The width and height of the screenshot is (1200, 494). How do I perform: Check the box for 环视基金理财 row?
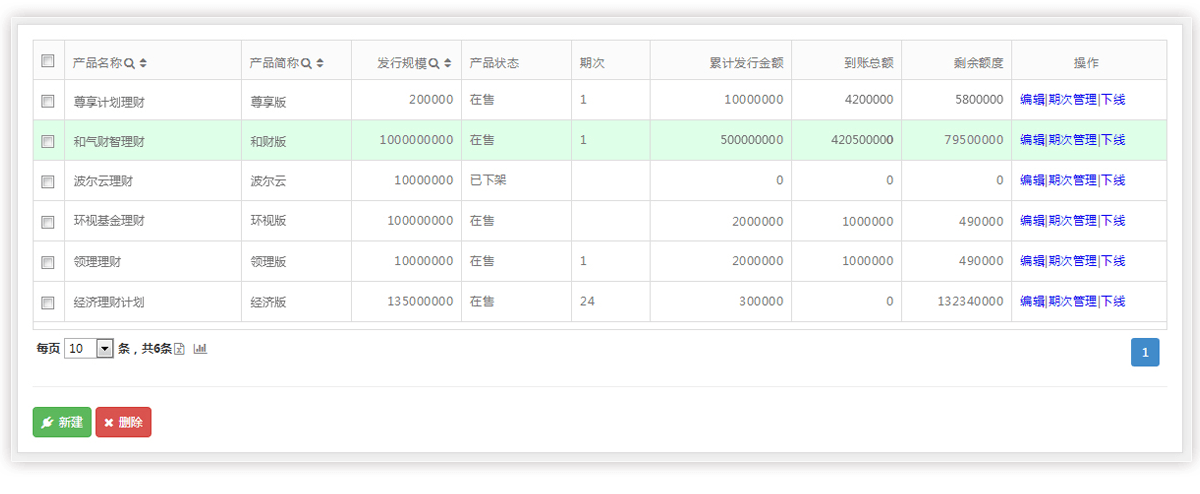[47, 222]
